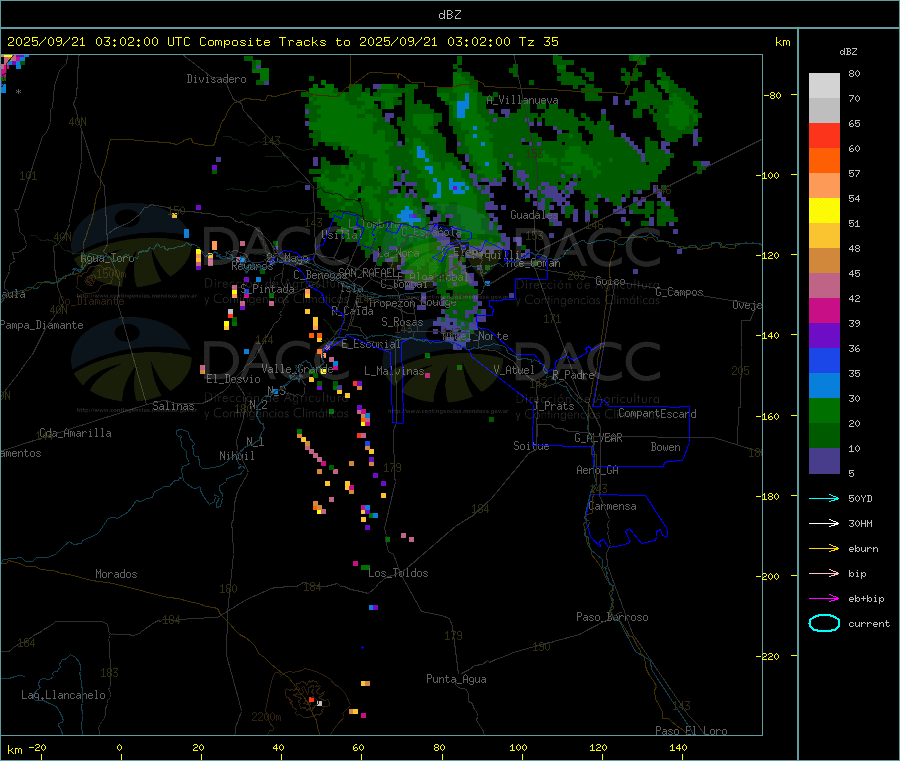Viewport: 900px width, 761px height.
Task: Click the eburn yellow arrow legend icon
Action: point(824,549)
